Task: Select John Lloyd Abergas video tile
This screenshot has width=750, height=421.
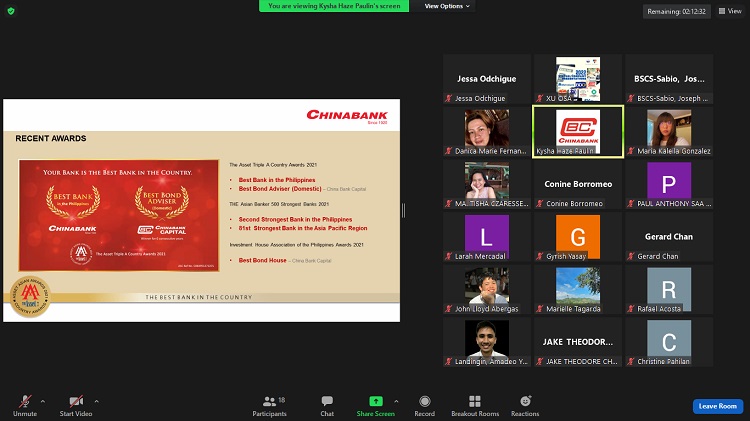Action: point(486,289)
